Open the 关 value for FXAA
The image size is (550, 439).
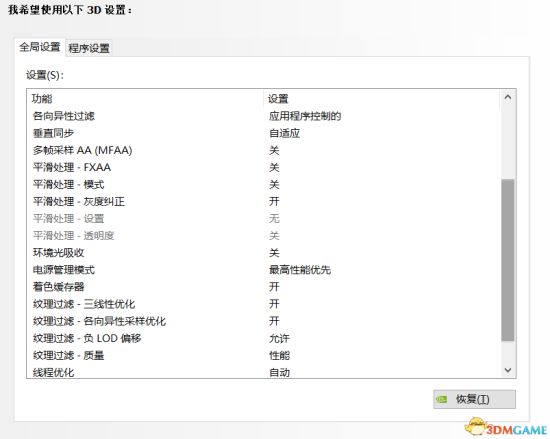[274, 167]
